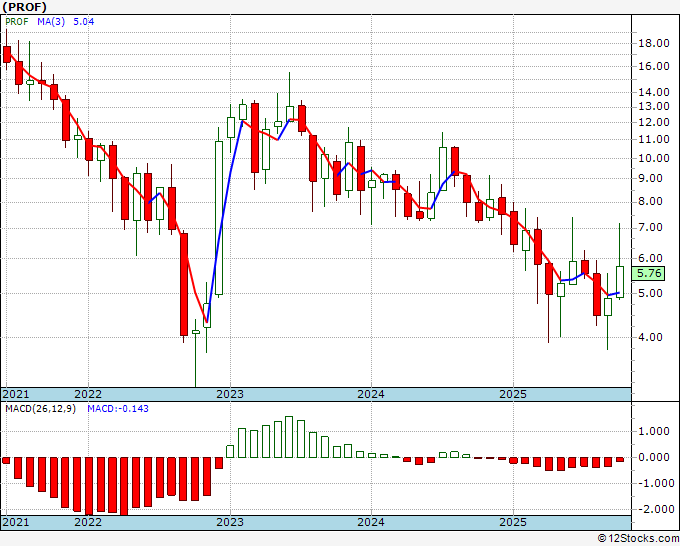Click the 0.000 MACD axis label
Viewport: 680px width, 546px height.
coord(654,458)
